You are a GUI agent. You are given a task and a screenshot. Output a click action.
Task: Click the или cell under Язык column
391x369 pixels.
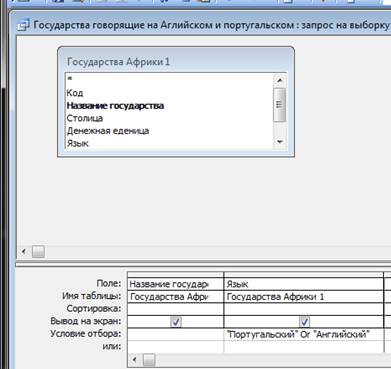pyautogui.click(x=304, y=346)
